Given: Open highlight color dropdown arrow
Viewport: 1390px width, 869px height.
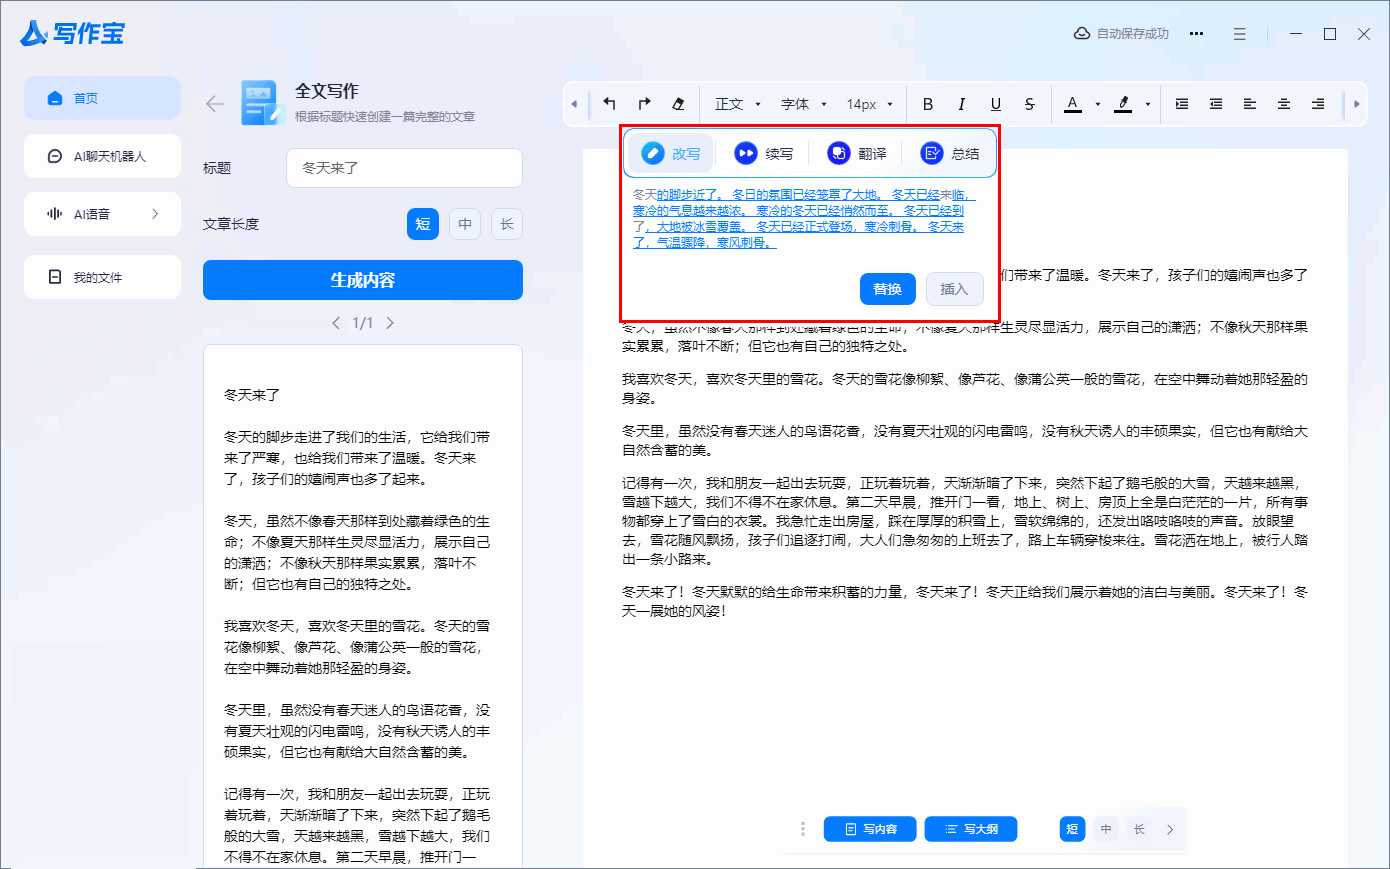Looking at the screenshot, I should pos(1147,104).
